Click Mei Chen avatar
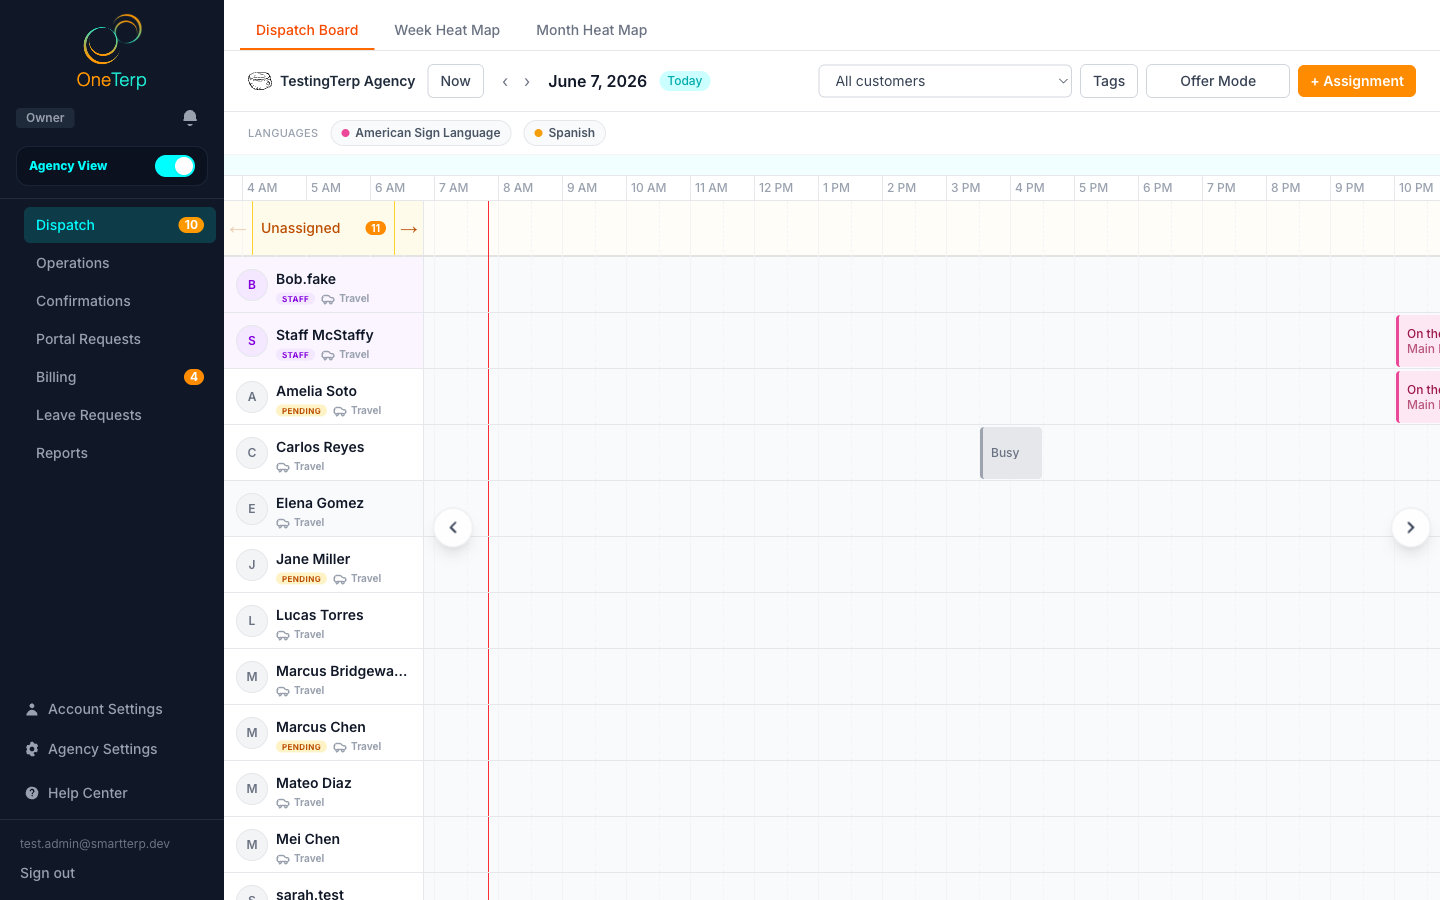The image size is (1440, 900). pyautogui.click(x=252, y=845)
